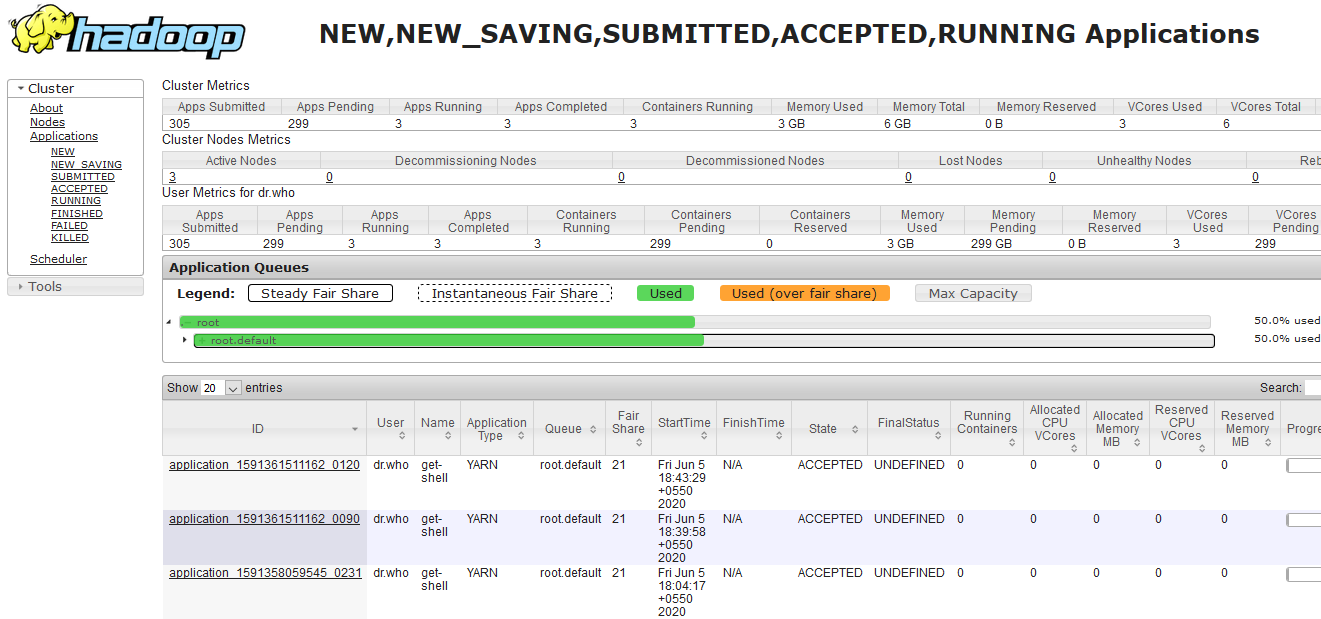Click Apps Submitted header in Cluster Metrics
The height and width of the screenshot is (619, 1321).
coord(221,107)
